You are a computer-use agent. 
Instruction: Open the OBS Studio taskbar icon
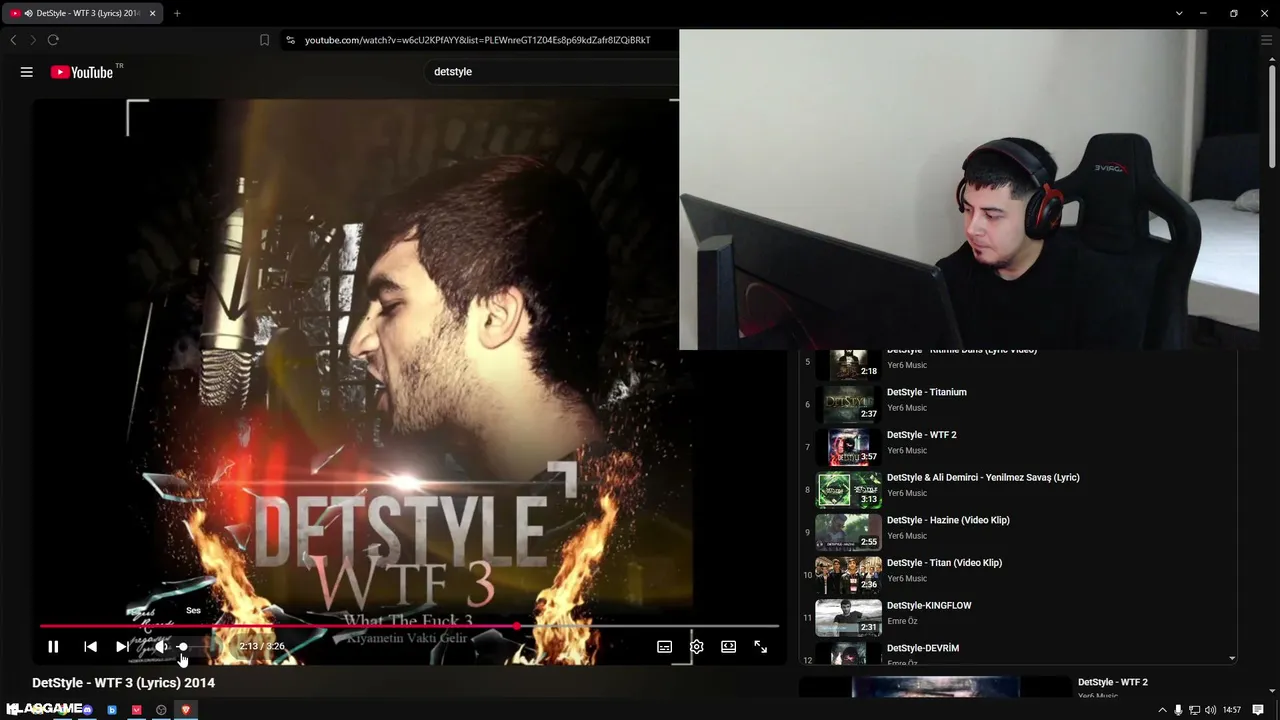pyautogui.click(x=161, y=710)
